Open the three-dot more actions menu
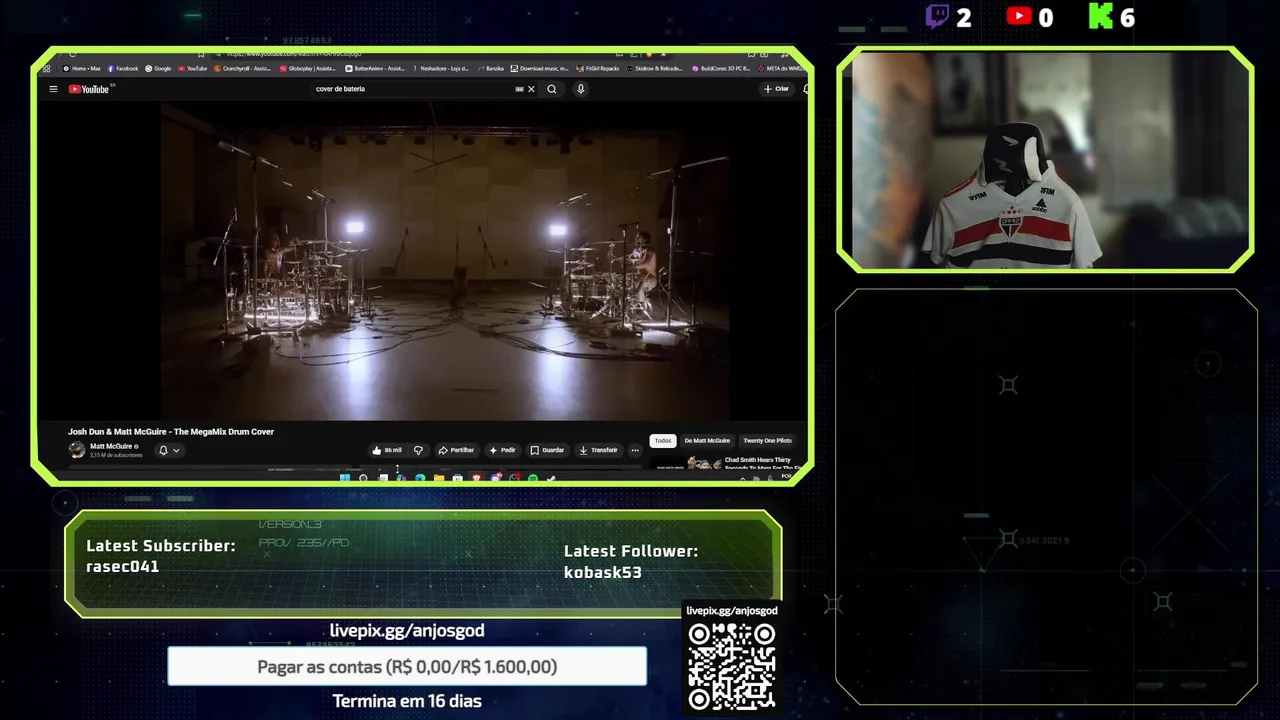The width and height of the screenshot is (1280, 720). pos(634,450)
